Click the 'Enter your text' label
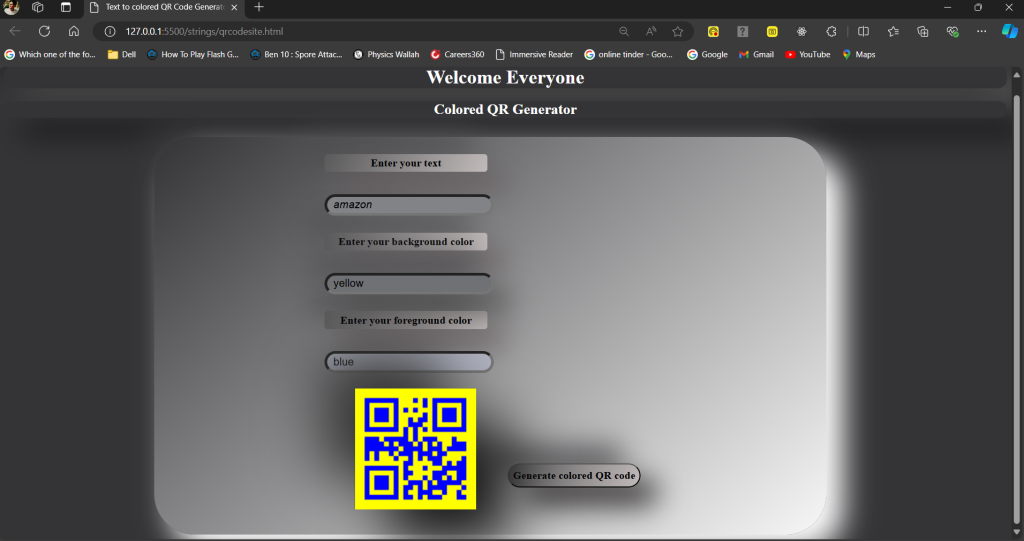1024x541 pixels. point(406,163)
